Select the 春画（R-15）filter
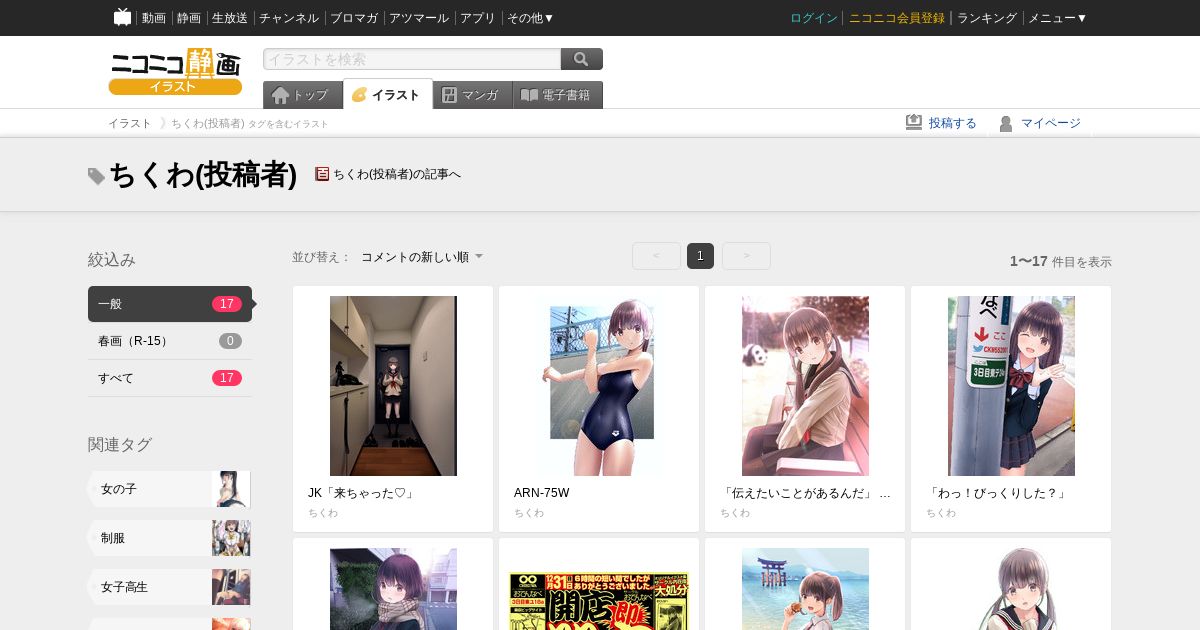The width and height of the screenshot is (1200, 630). point(170,341)
